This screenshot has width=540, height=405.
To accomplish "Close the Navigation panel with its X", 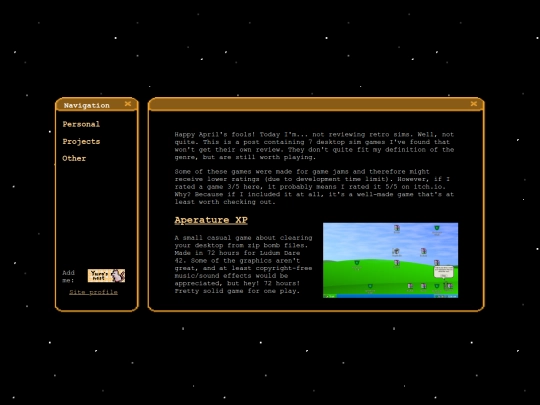I will (128, 104).
